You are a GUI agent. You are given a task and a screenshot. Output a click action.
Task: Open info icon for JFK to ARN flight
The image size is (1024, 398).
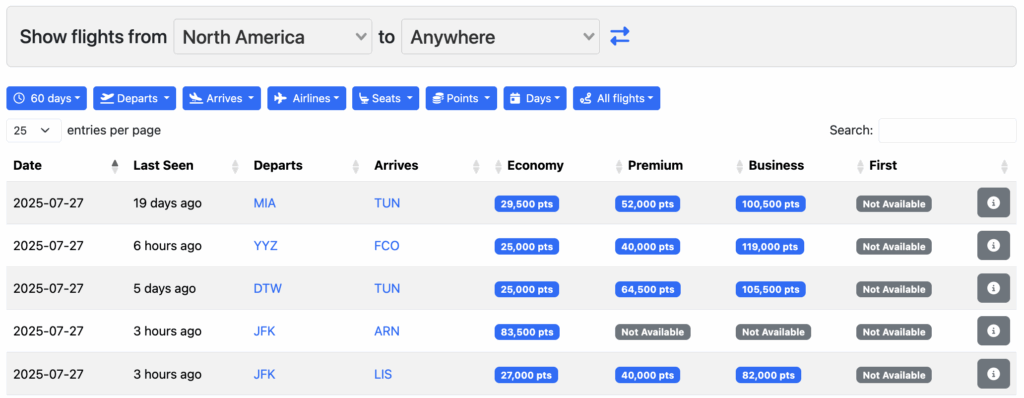pos(993,331)
